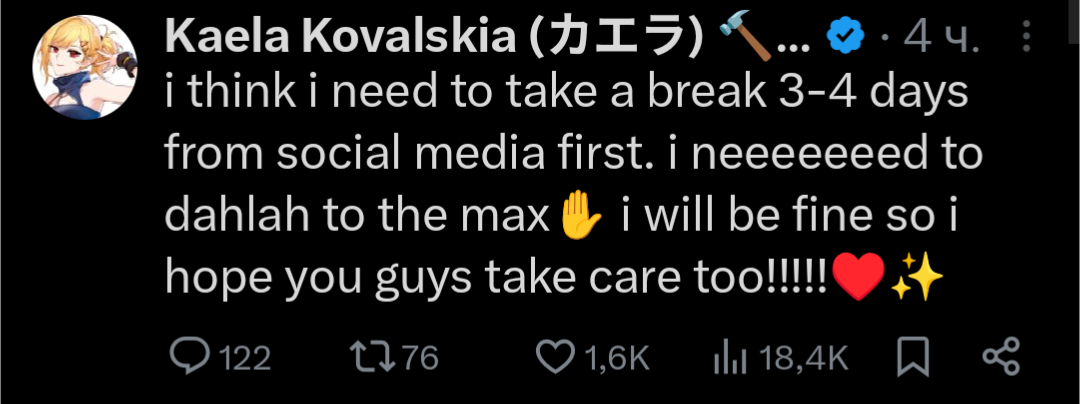Image resolution: width=1080 pixels, height=404 pixels.
Task: Click the hammer emoji in the name
Action: point(741,38)
